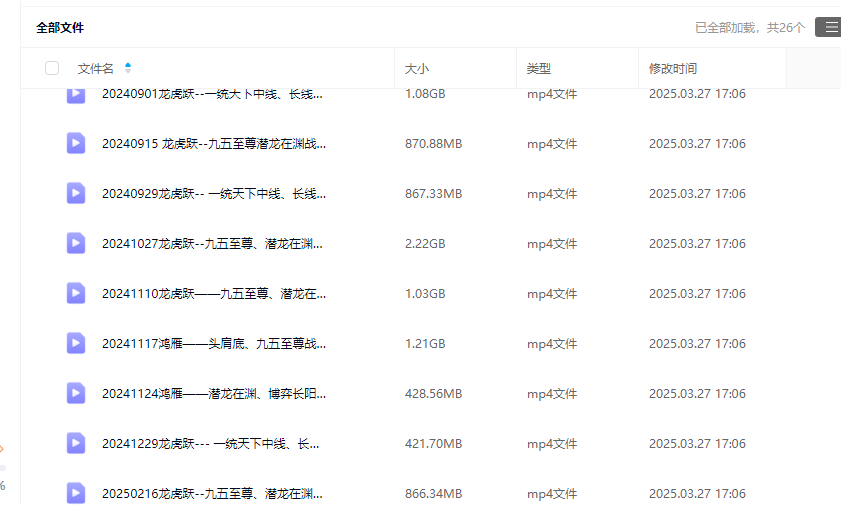Click mp4文件 type in 20241124鸿雁 row
841x505 pixels.
pos(552,394)
